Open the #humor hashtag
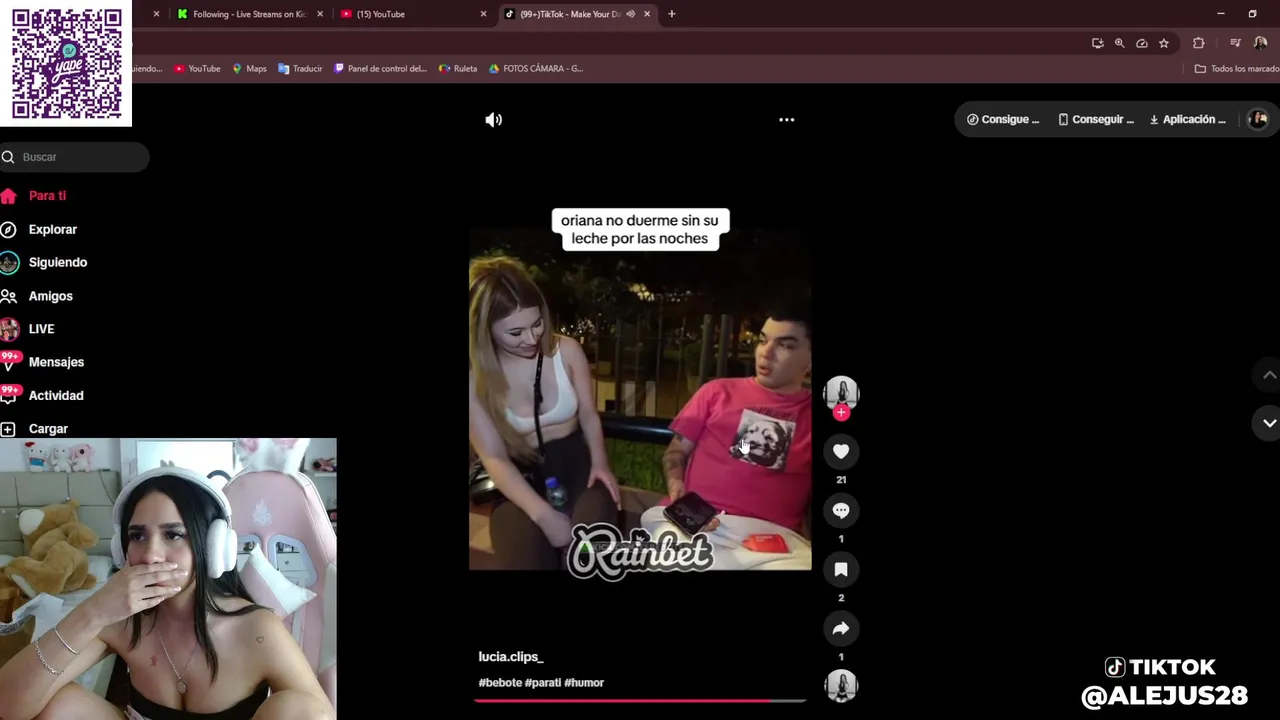The width and height of the screenshot is (1280, 720). tap(584, 683)
